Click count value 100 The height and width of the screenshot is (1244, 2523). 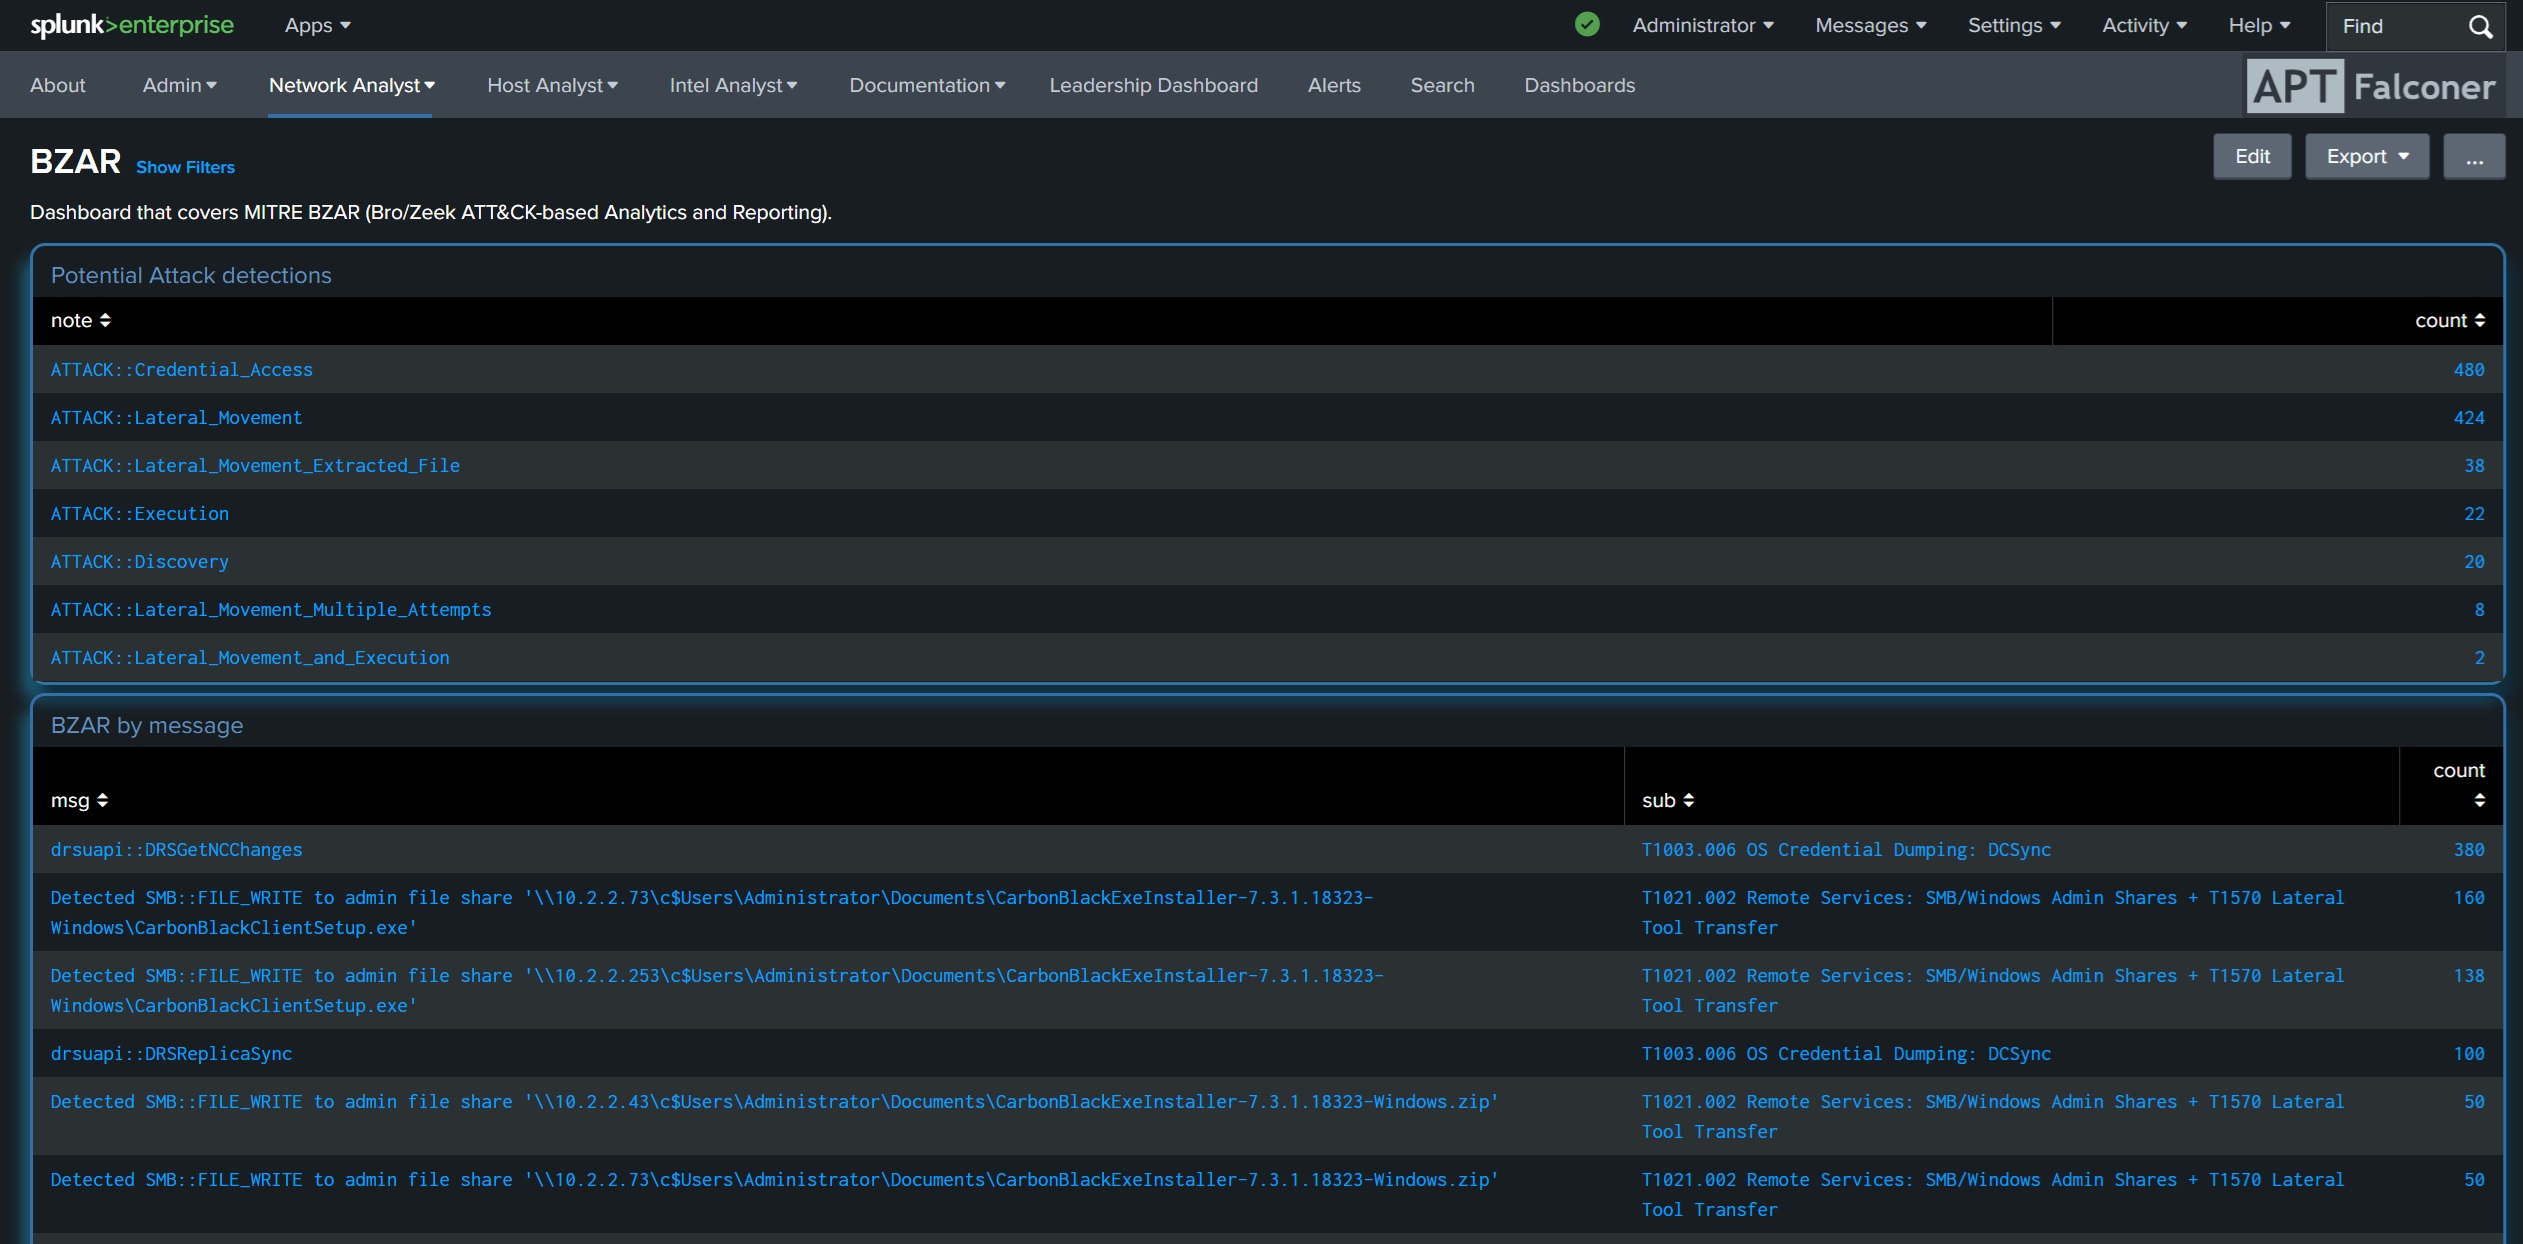[x=2469, y=1053]
